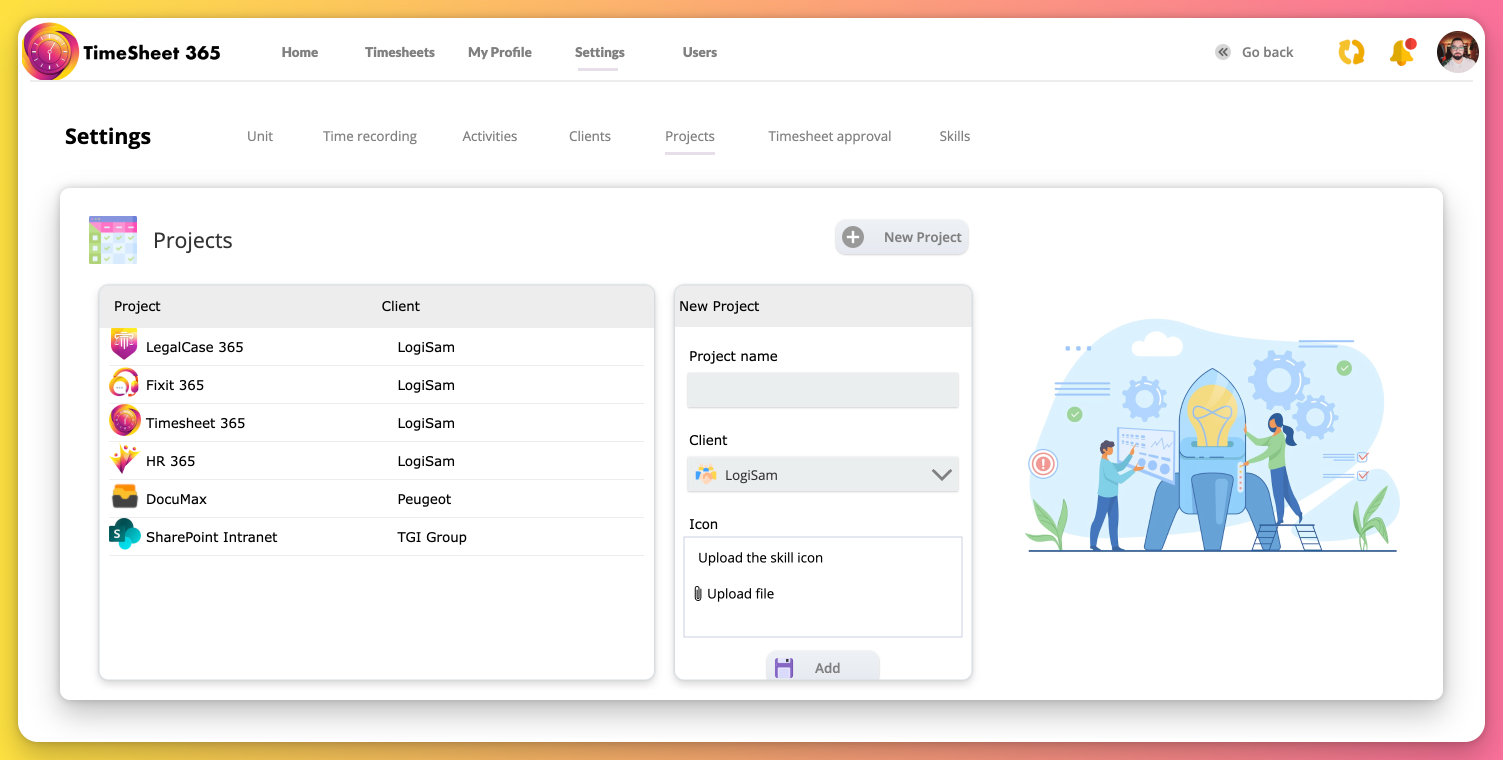Click the orange sync refresh icon
Viewport: 1504px width, 761px height.
tap(1351, 52)
